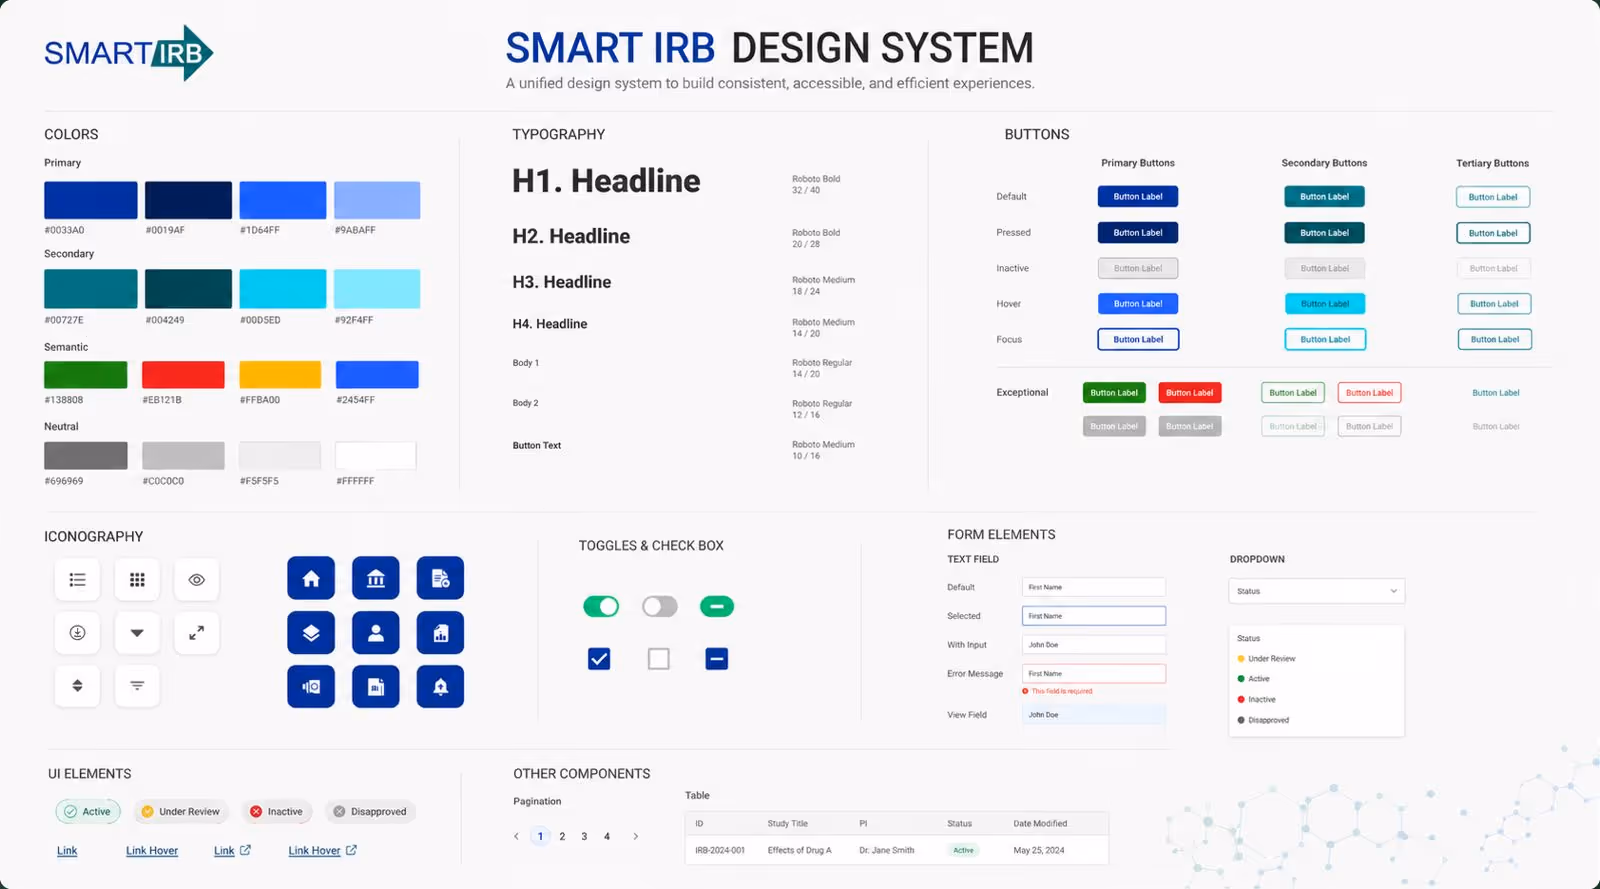
Task: Click the blue document-add icon tile
Action: [x=441, y=579]
